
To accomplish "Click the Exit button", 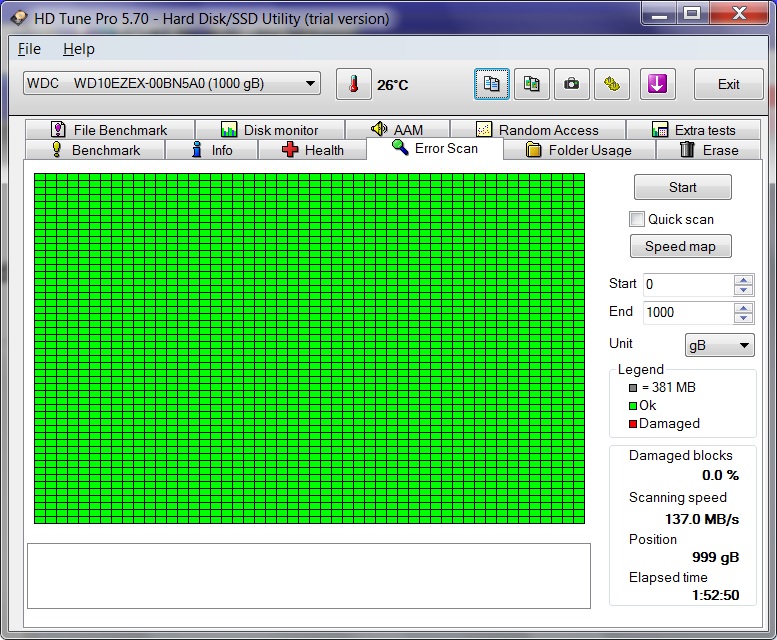I will 728,85.
